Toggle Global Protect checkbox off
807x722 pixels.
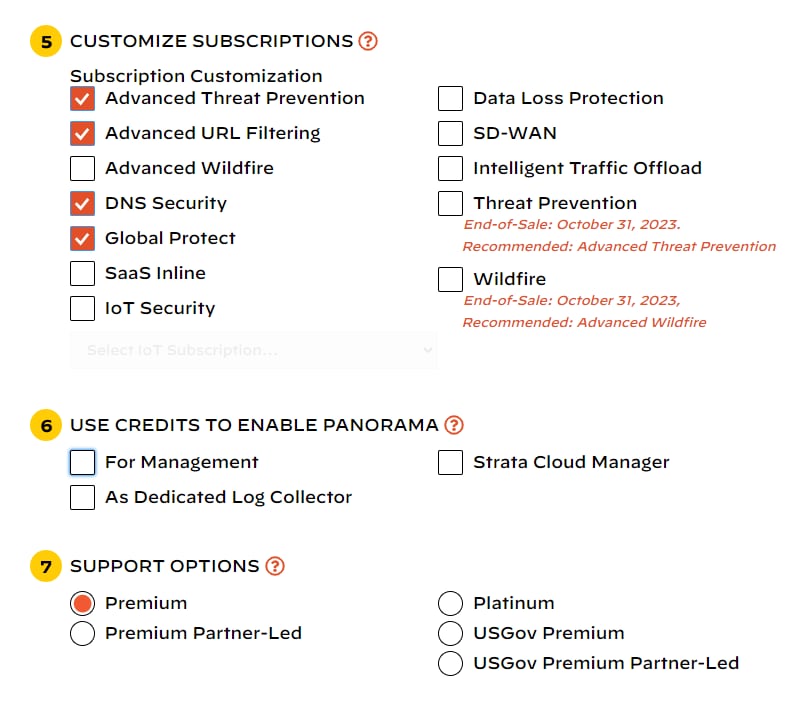[82, 238]
